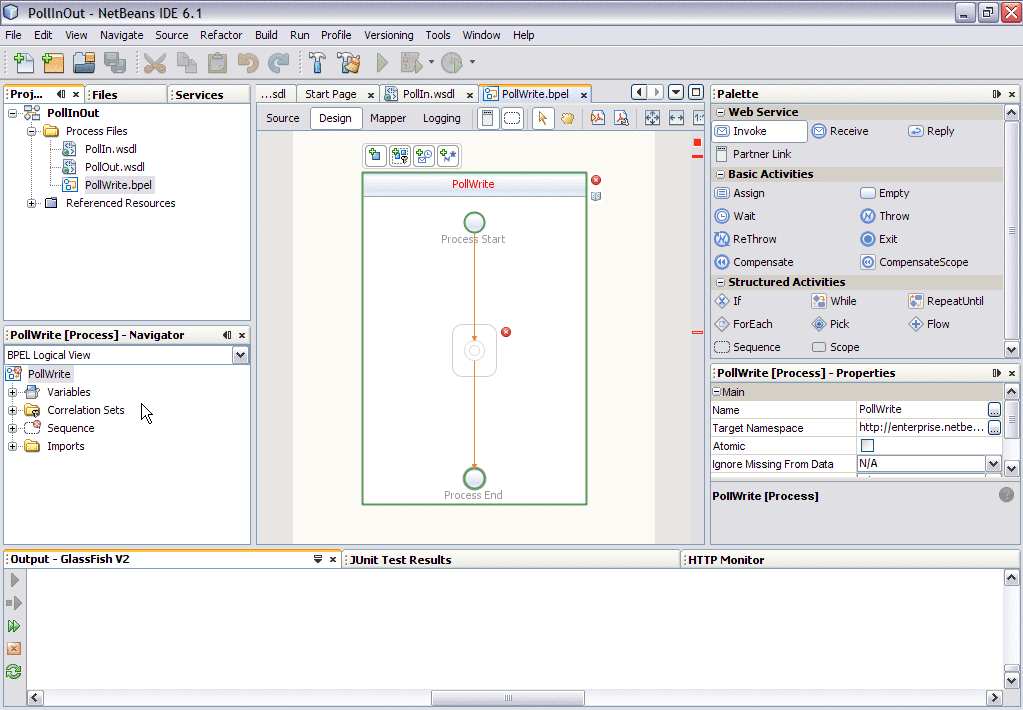Expand Referenced Resources in Projects tree
Screen dimensions: 1023x710
[x=30, y=202]
